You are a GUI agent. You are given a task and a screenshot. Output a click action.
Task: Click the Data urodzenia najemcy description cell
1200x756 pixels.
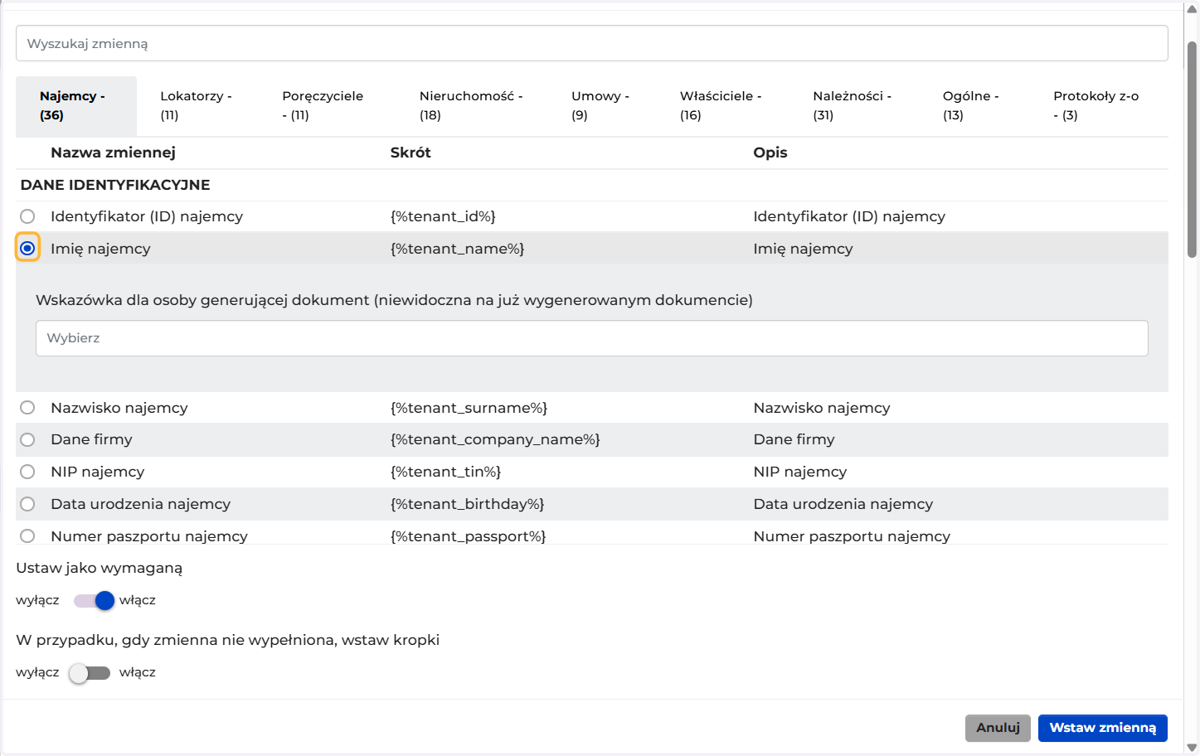click(x=843, y=504)
